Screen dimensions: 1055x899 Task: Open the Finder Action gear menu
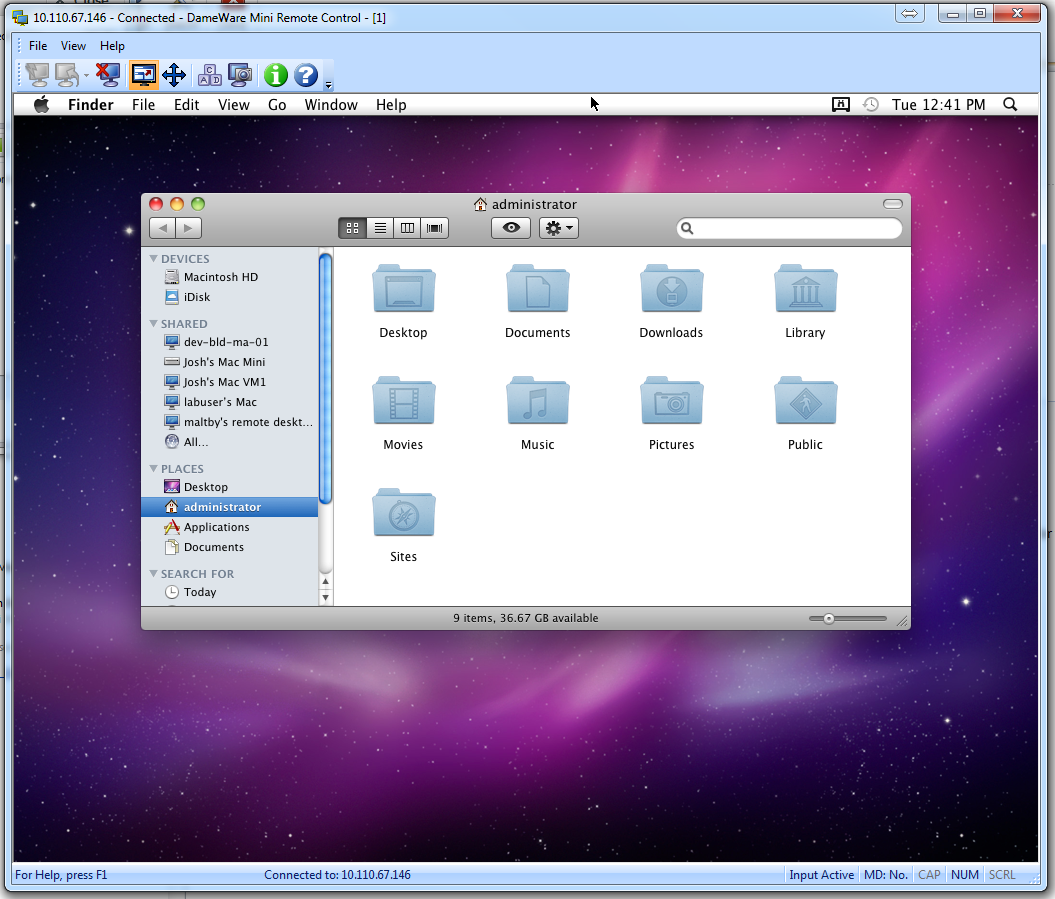(558, 228)
